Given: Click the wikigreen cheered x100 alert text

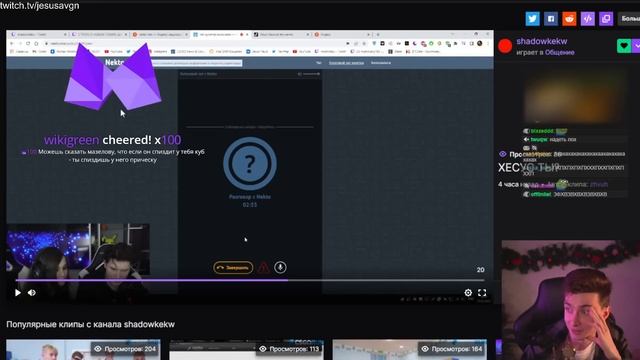Looking at the screenshot, I should [x=113, y=140].
